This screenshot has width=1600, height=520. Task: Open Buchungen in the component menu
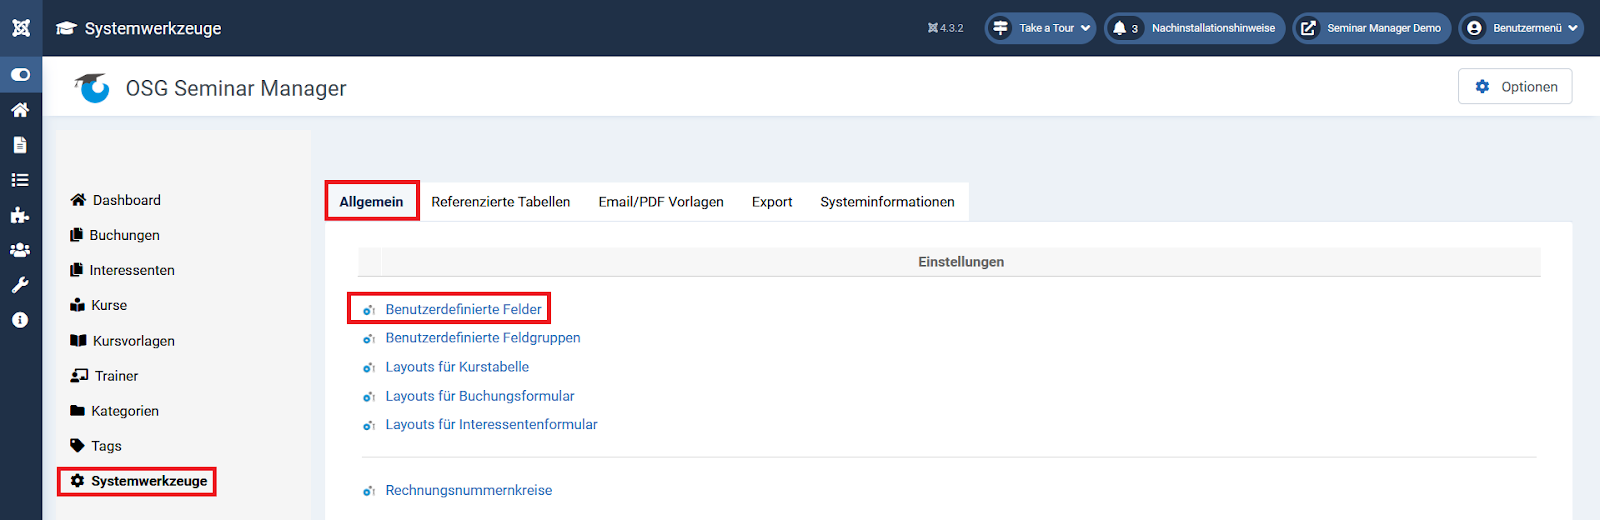click(x=125, y=235)
